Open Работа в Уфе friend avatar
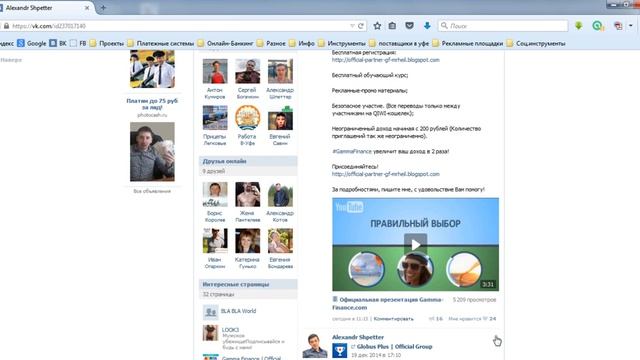This screenshot has height=360, width=640. coord(247,118)
